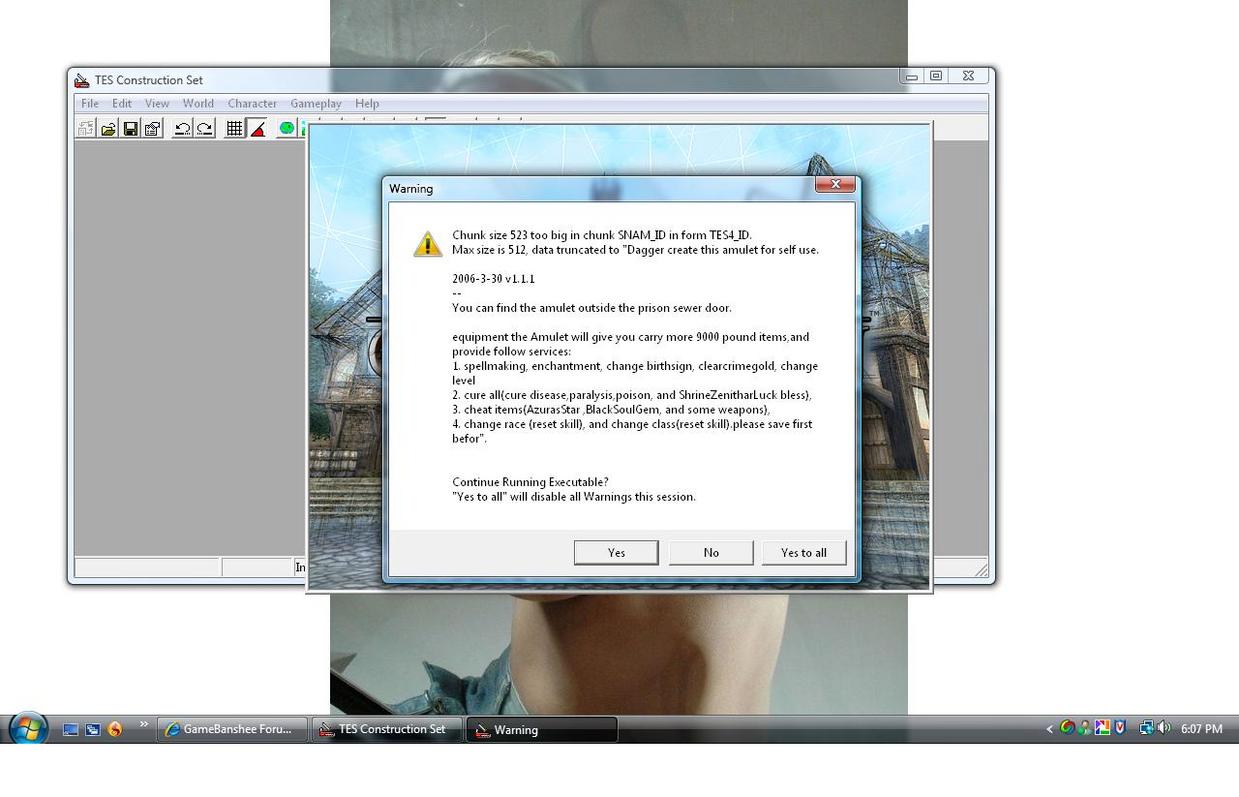Click the '2006-3-30 v1.1.1' line
1239x797 pixels.
(x=493, y=279)
